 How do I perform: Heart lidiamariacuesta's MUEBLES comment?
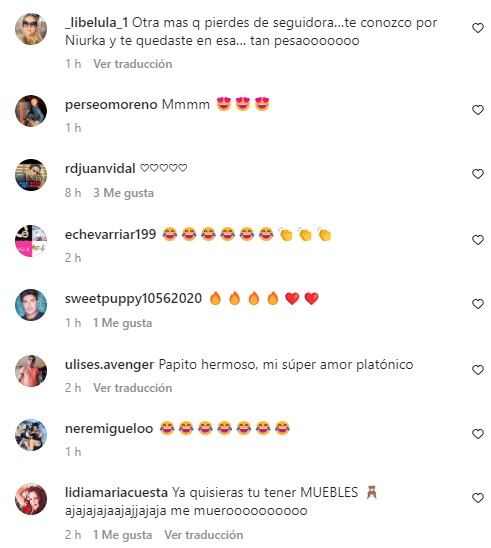coord(478,498)
